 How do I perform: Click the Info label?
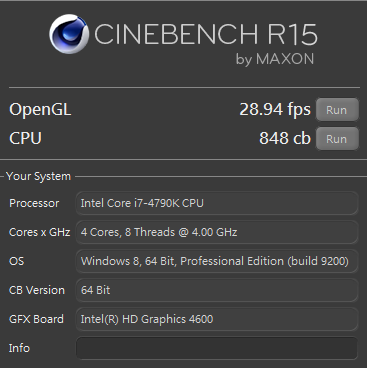19,348
